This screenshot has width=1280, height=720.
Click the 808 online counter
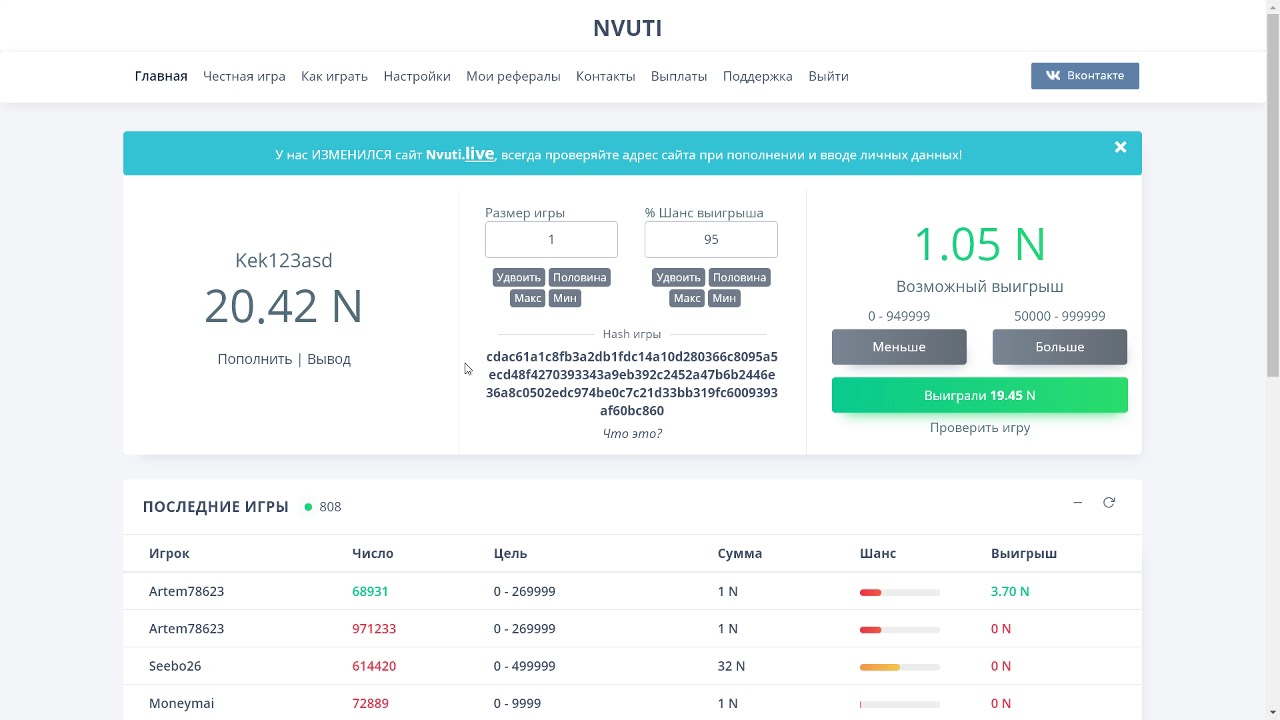point(330,507)
